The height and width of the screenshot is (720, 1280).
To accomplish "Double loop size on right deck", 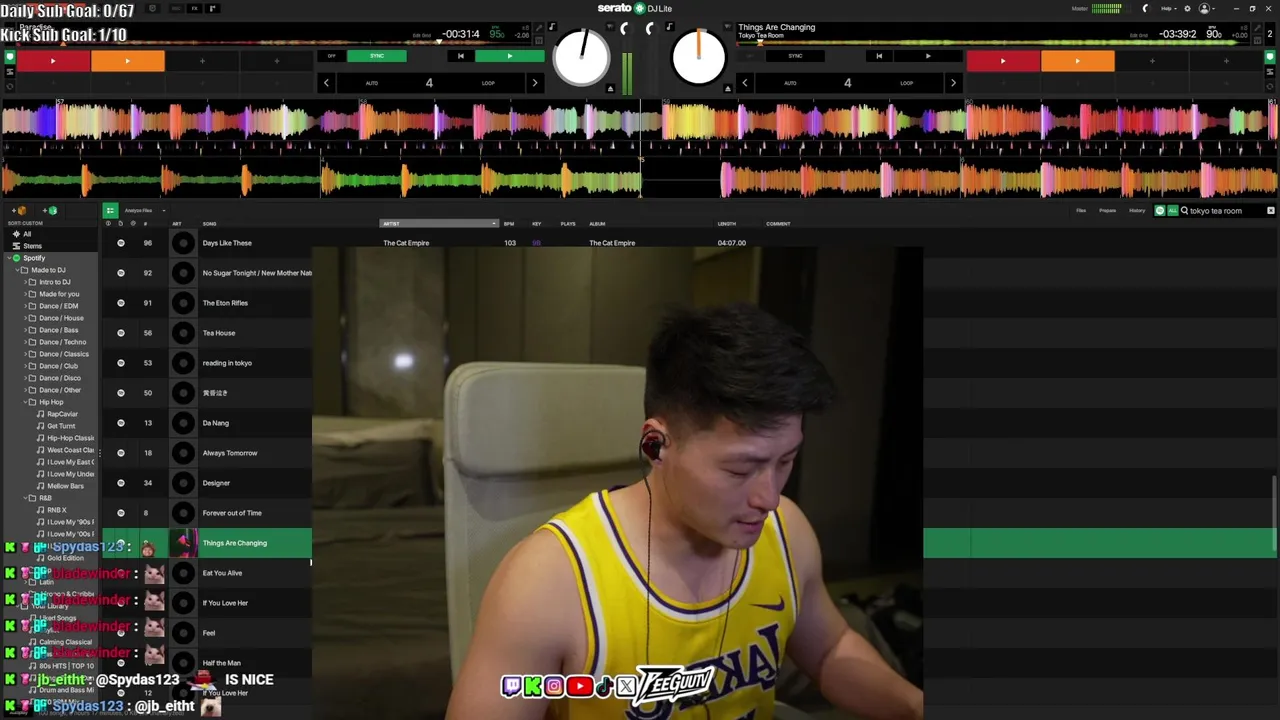I will click(952, 83).
